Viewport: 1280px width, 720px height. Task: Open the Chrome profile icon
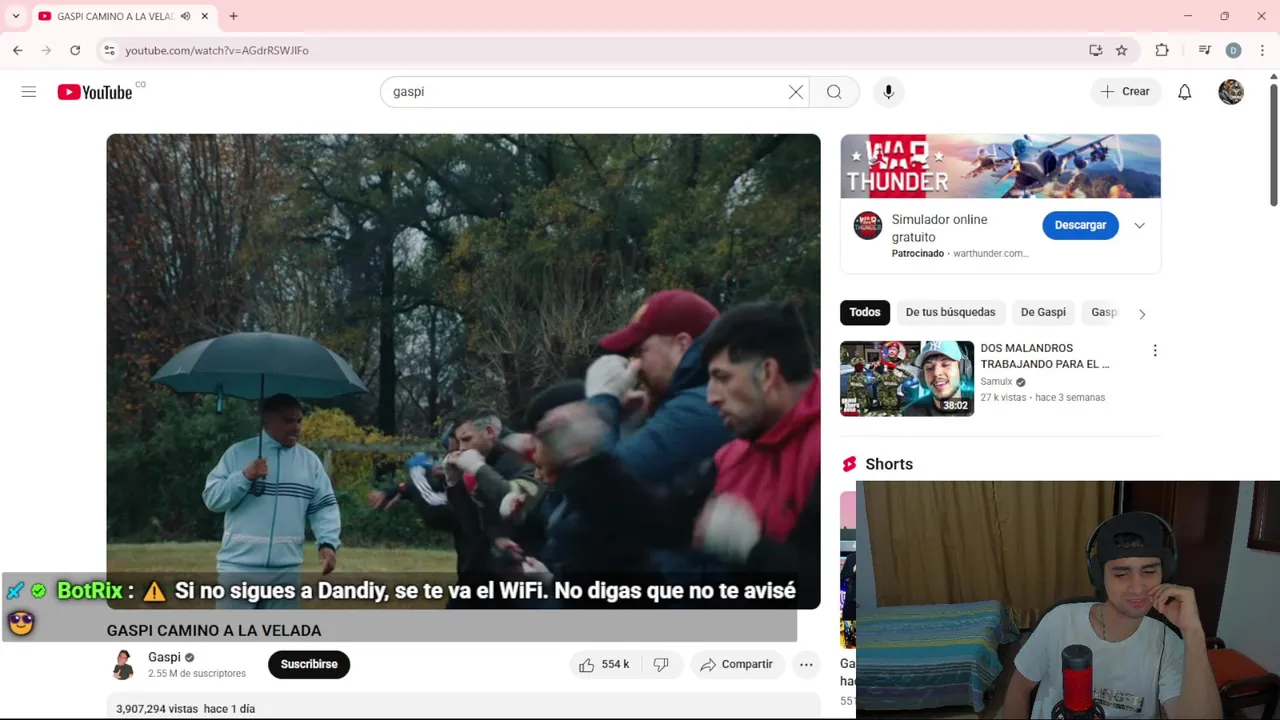1233,50
